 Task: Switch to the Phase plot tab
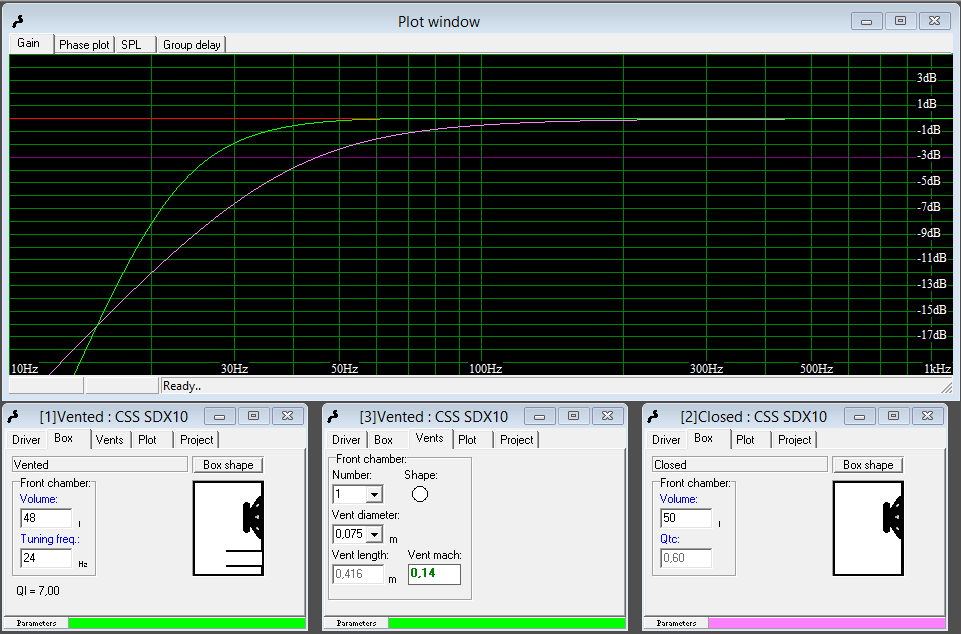pos(84,45)
